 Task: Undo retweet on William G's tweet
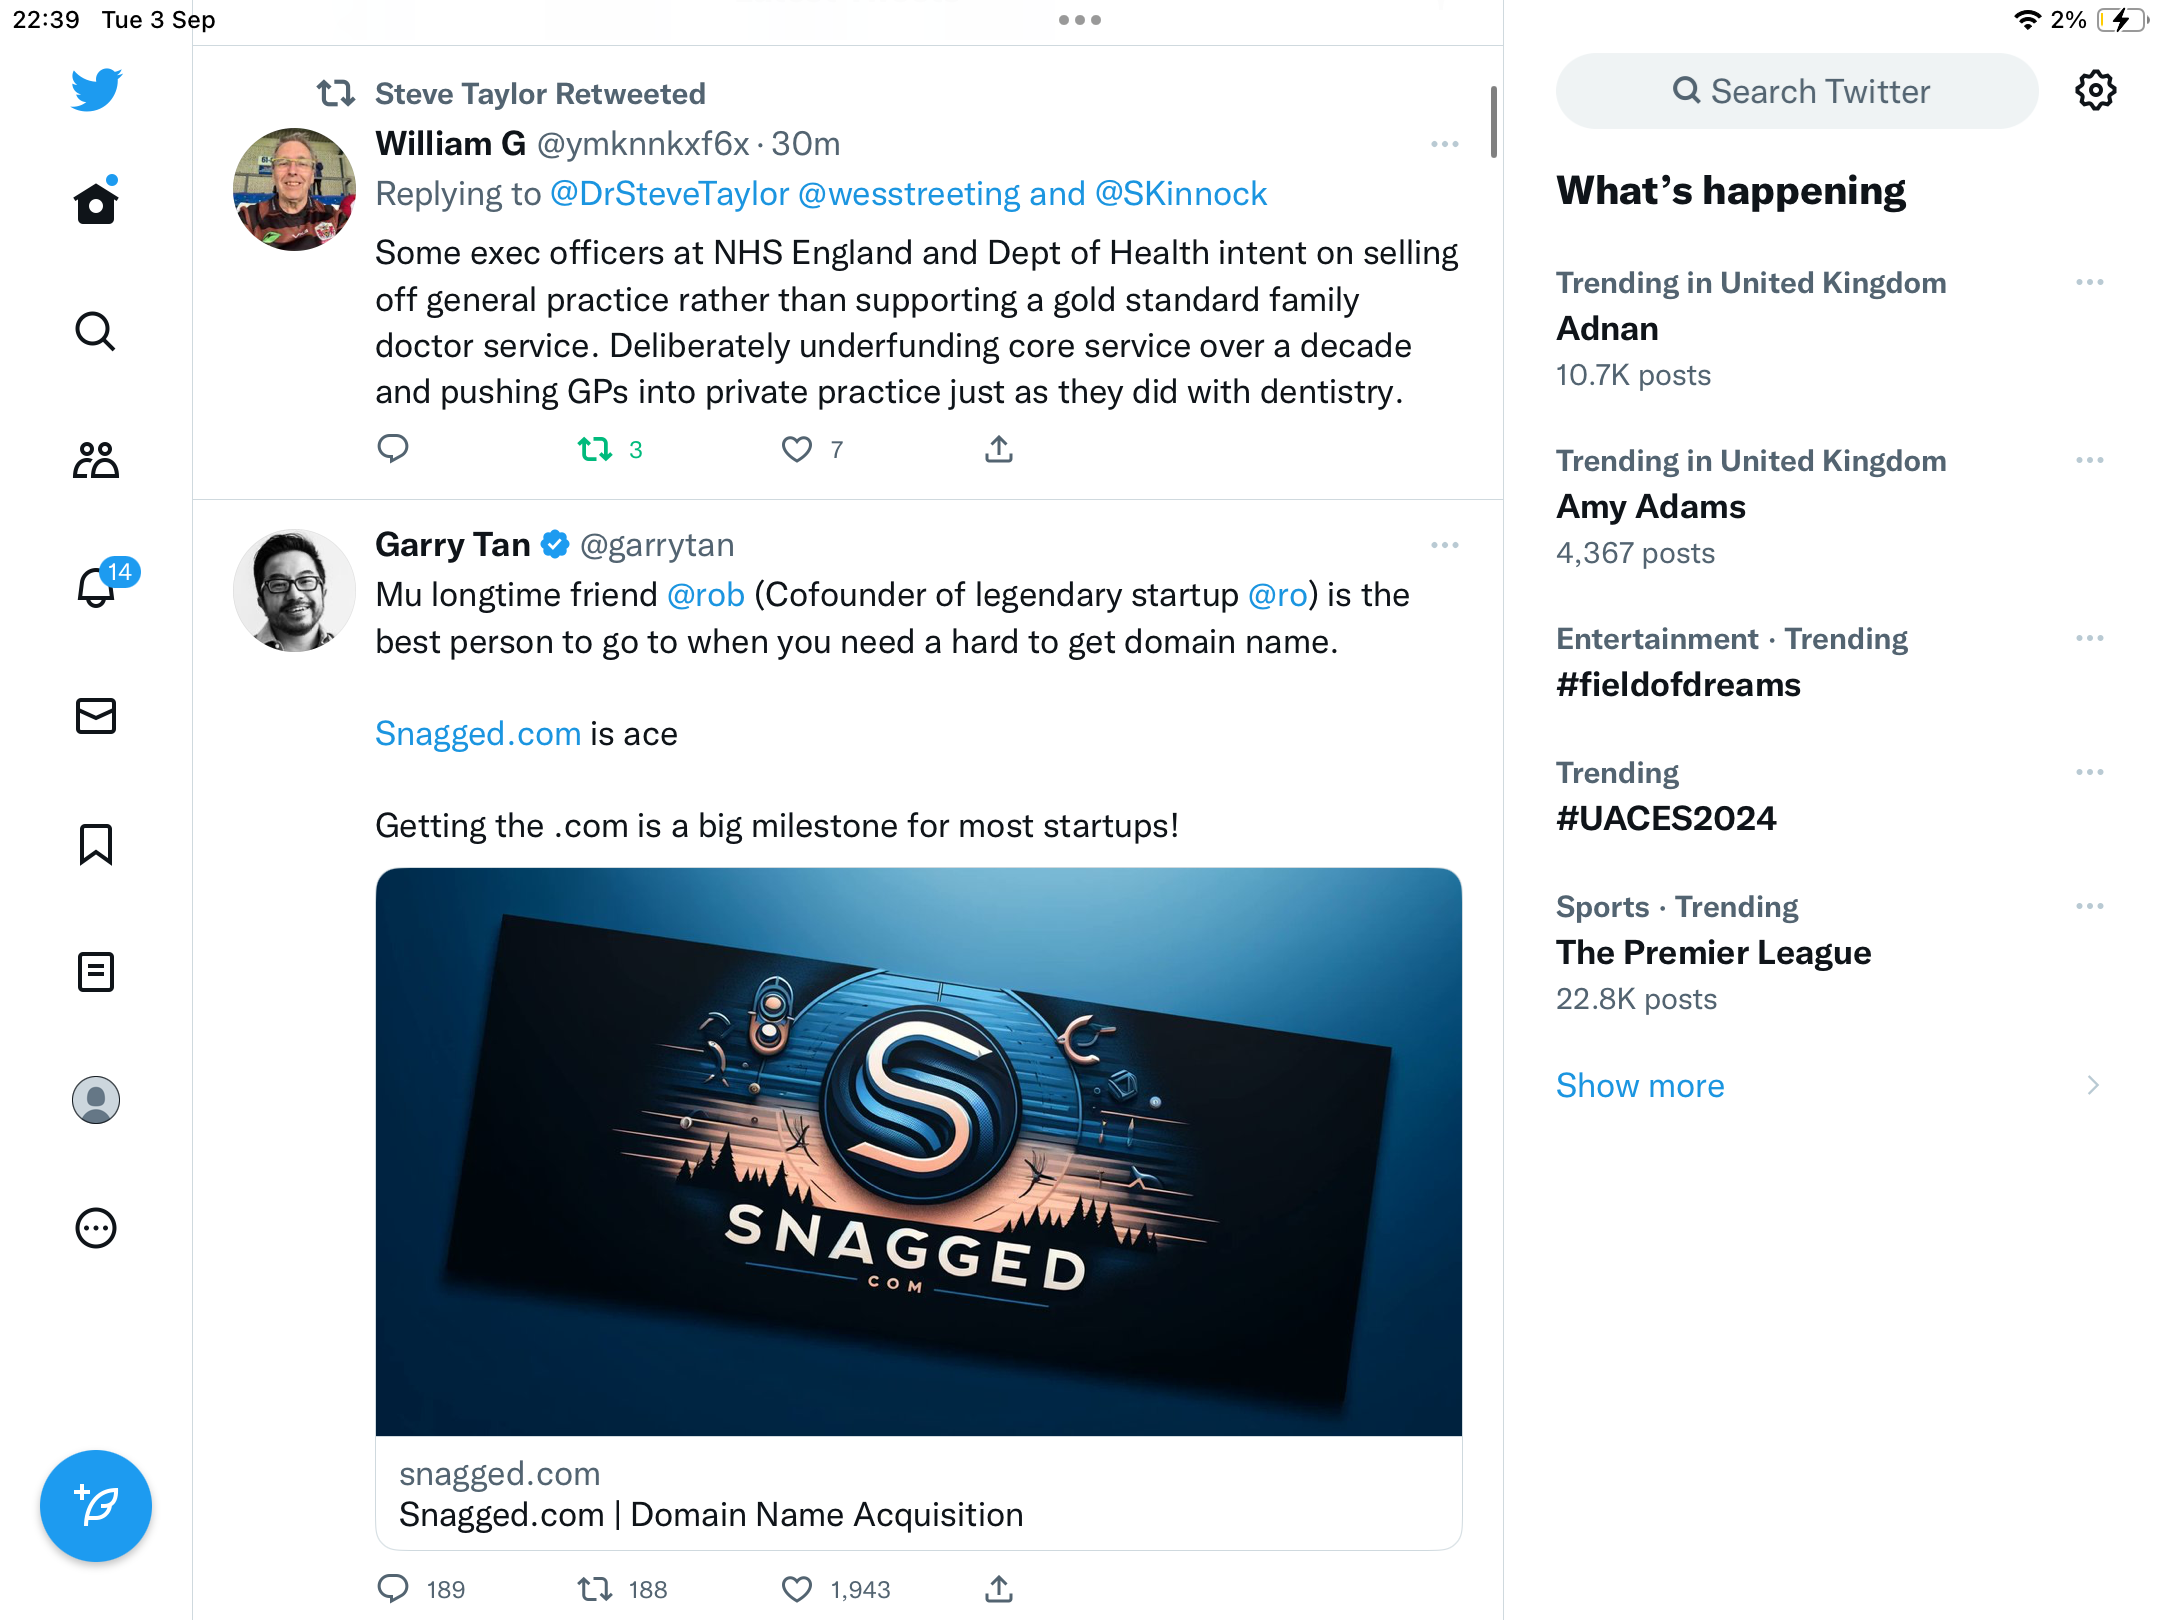[595, 450]
